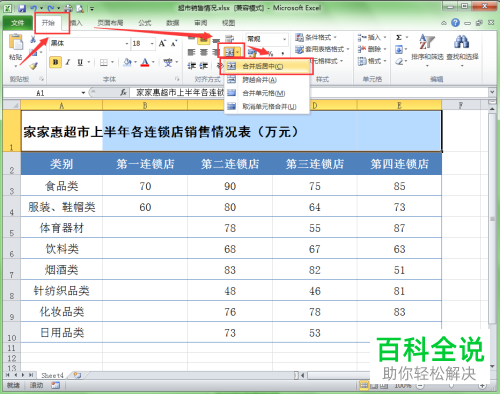Open the 文件 File tab

point(17,23)
